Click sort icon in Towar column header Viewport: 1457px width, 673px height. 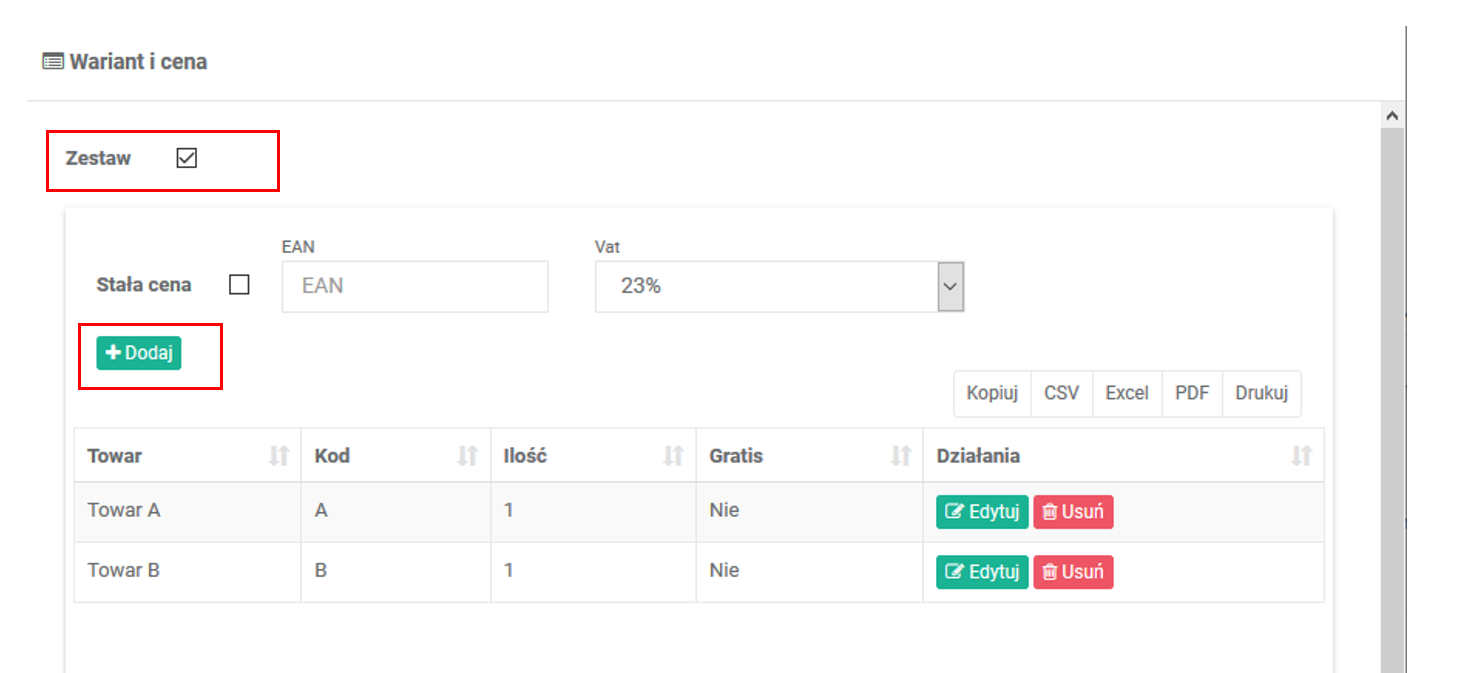point(279,456)
